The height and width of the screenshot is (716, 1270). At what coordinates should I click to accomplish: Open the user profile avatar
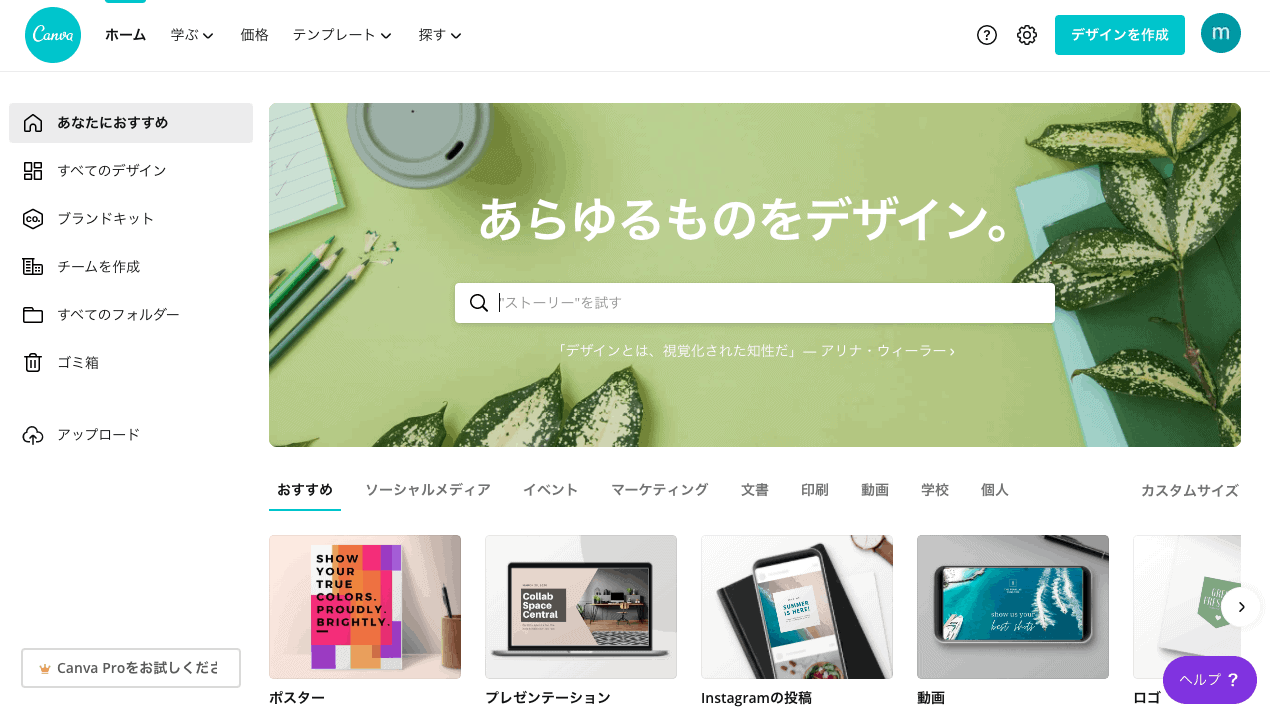coord(1221,33)
